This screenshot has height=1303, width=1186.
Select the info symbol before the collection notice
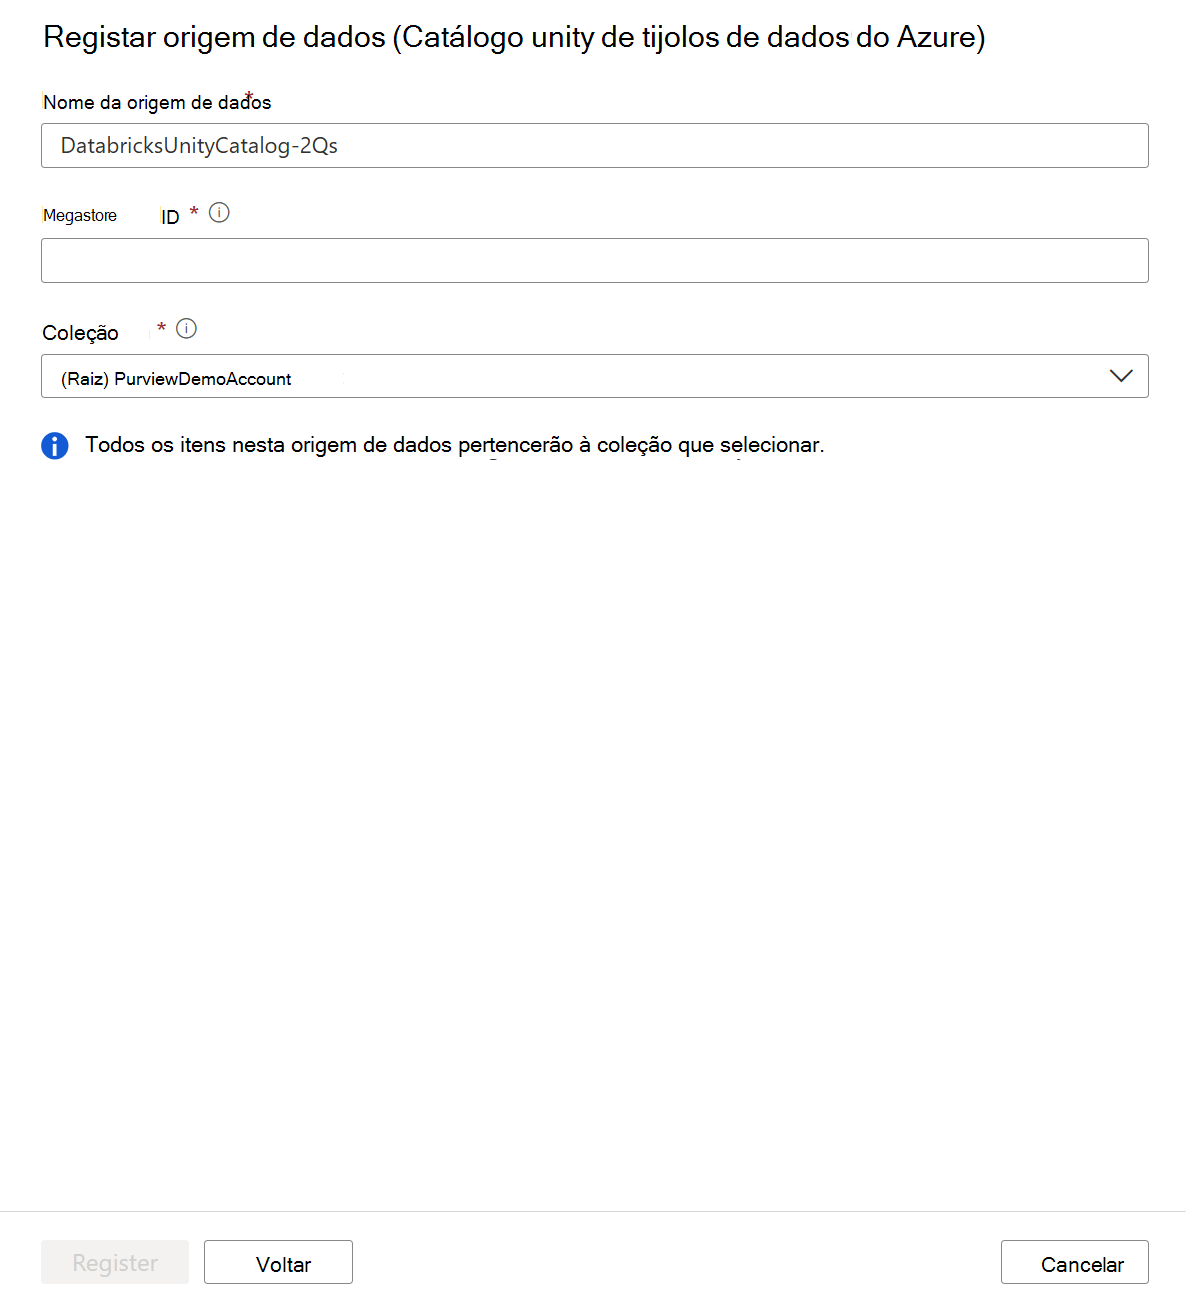tap(55, 445)
